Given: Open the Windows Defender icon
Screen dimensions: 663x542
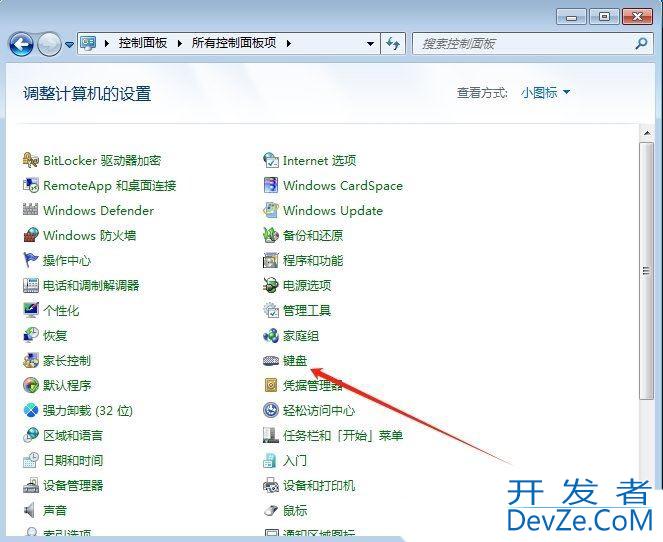Looking at the screenshot, I should [31, 210].
